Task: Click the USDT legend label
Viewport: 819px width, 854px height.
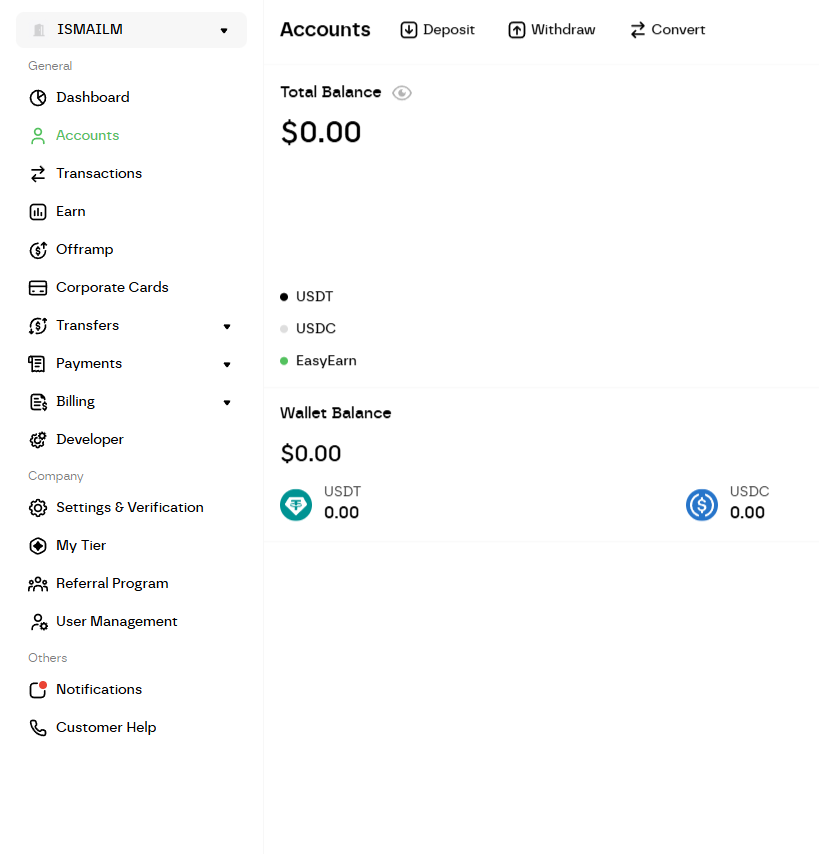Action: (x=314, y=297)
